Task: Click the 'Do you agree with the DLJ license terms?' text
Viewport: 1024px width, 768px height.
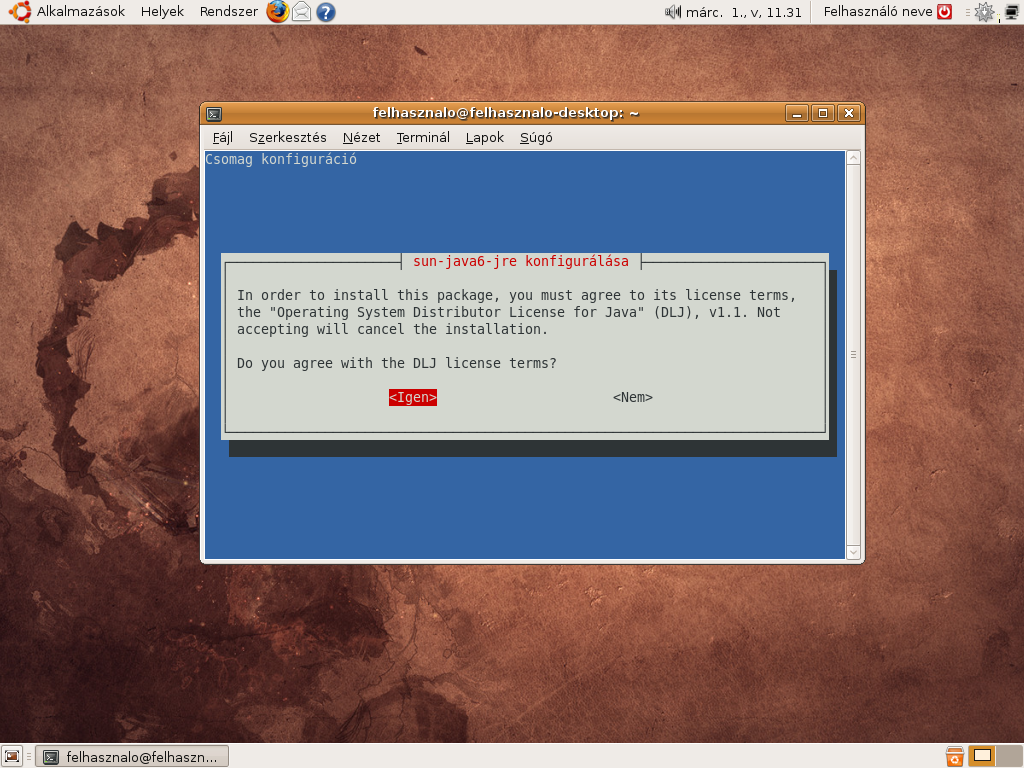Action: coord(396,363)
